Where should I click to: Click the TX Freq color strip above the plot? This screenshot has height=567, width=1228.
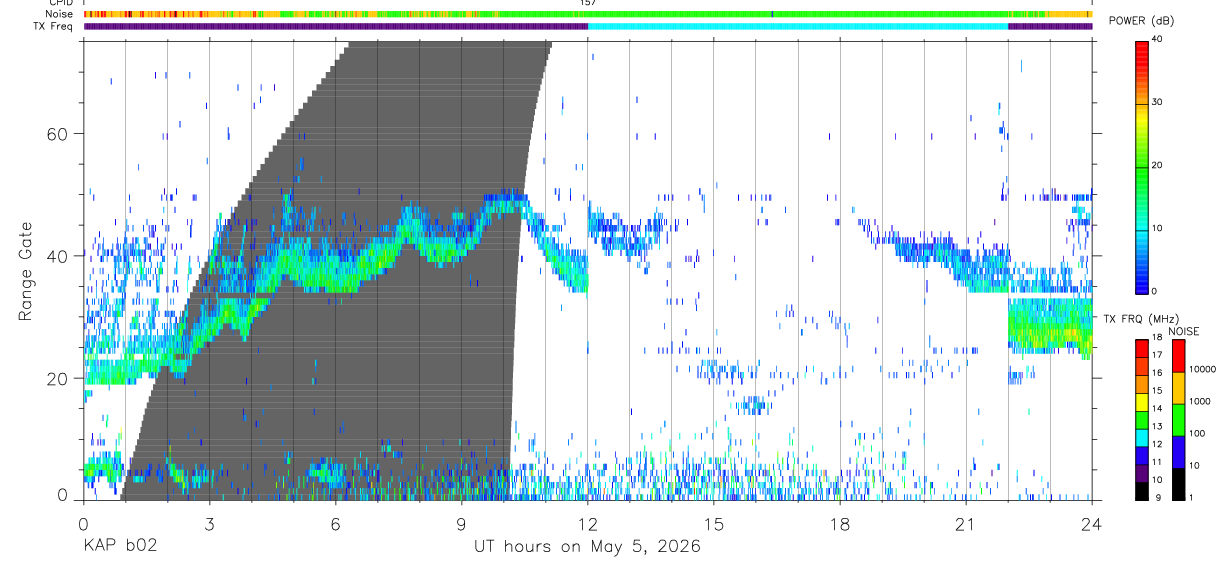(x=588, y=26)
